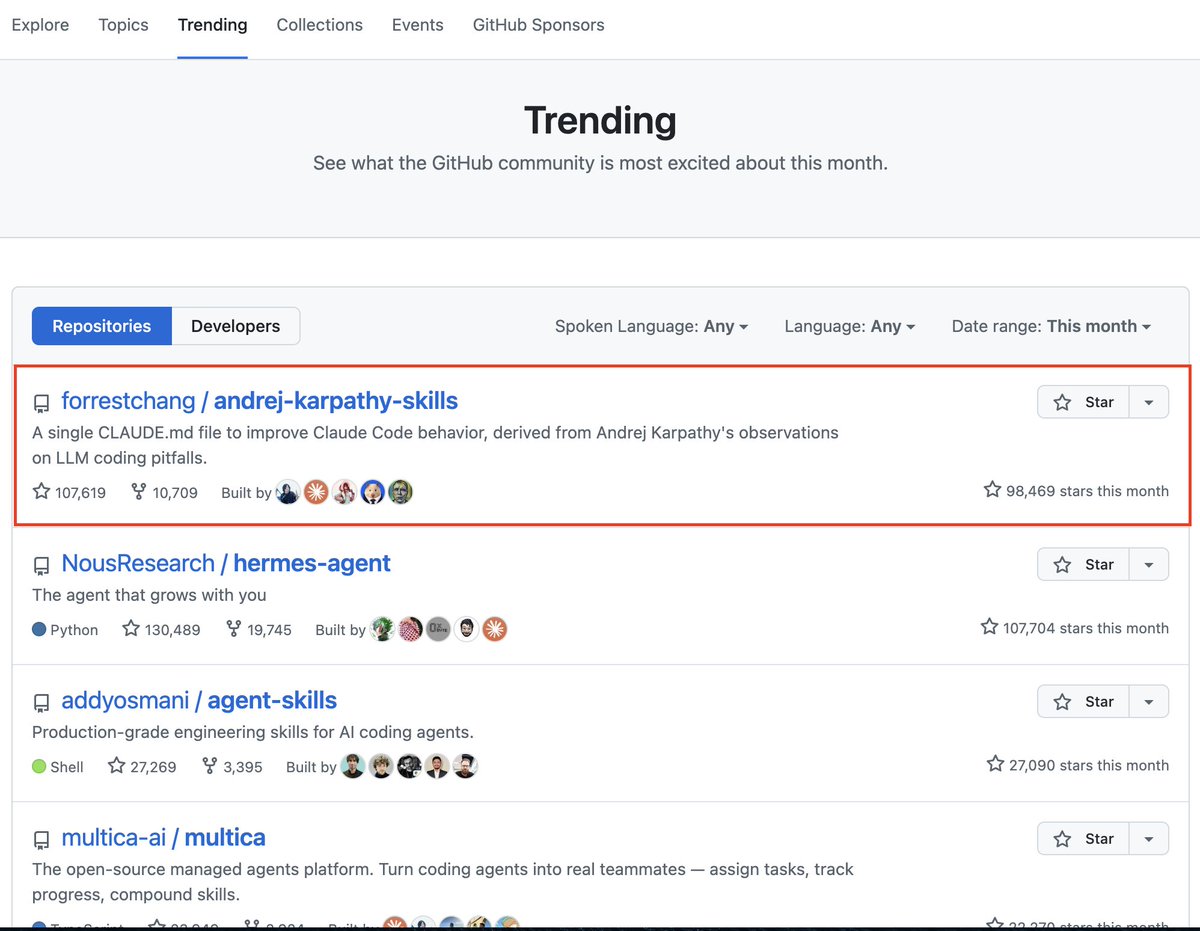Viewport: 1200px width, 931px height.
Task: Open the gray 0x avatar in hermes-agent row
Action: point(438,629)
